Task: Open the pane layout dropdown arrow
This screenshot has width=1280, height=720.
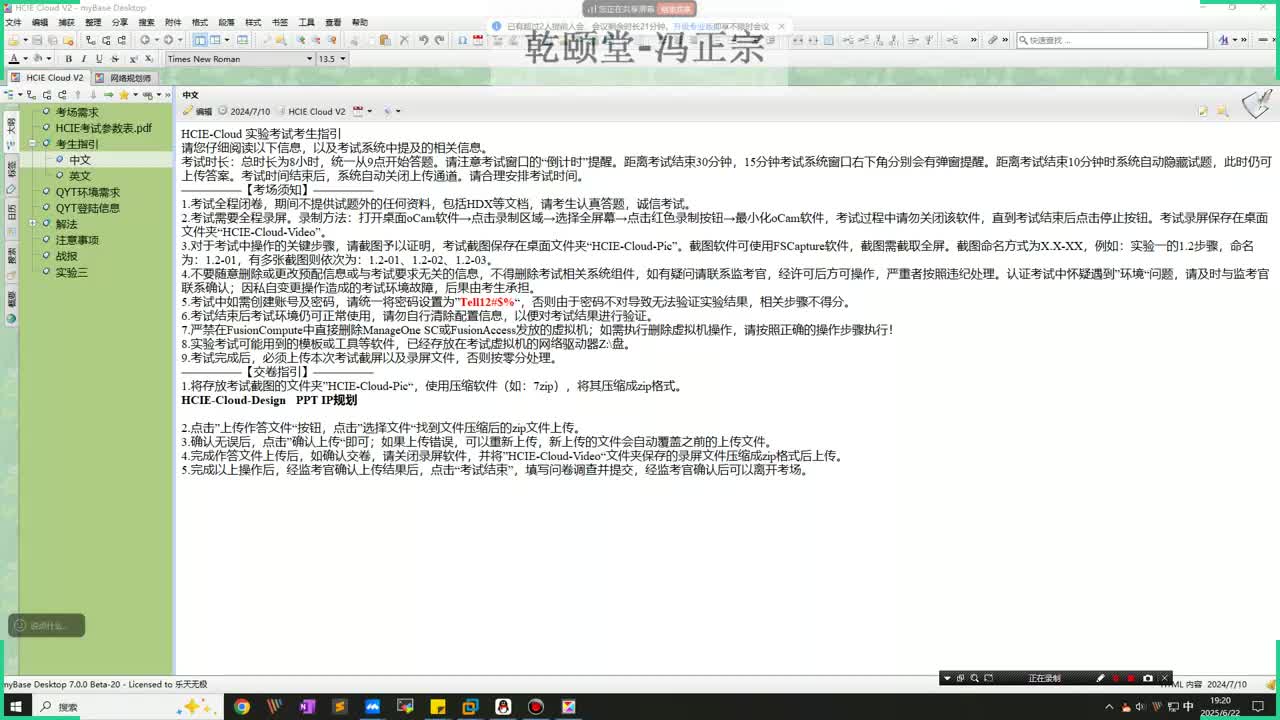Action: [227, 40]
